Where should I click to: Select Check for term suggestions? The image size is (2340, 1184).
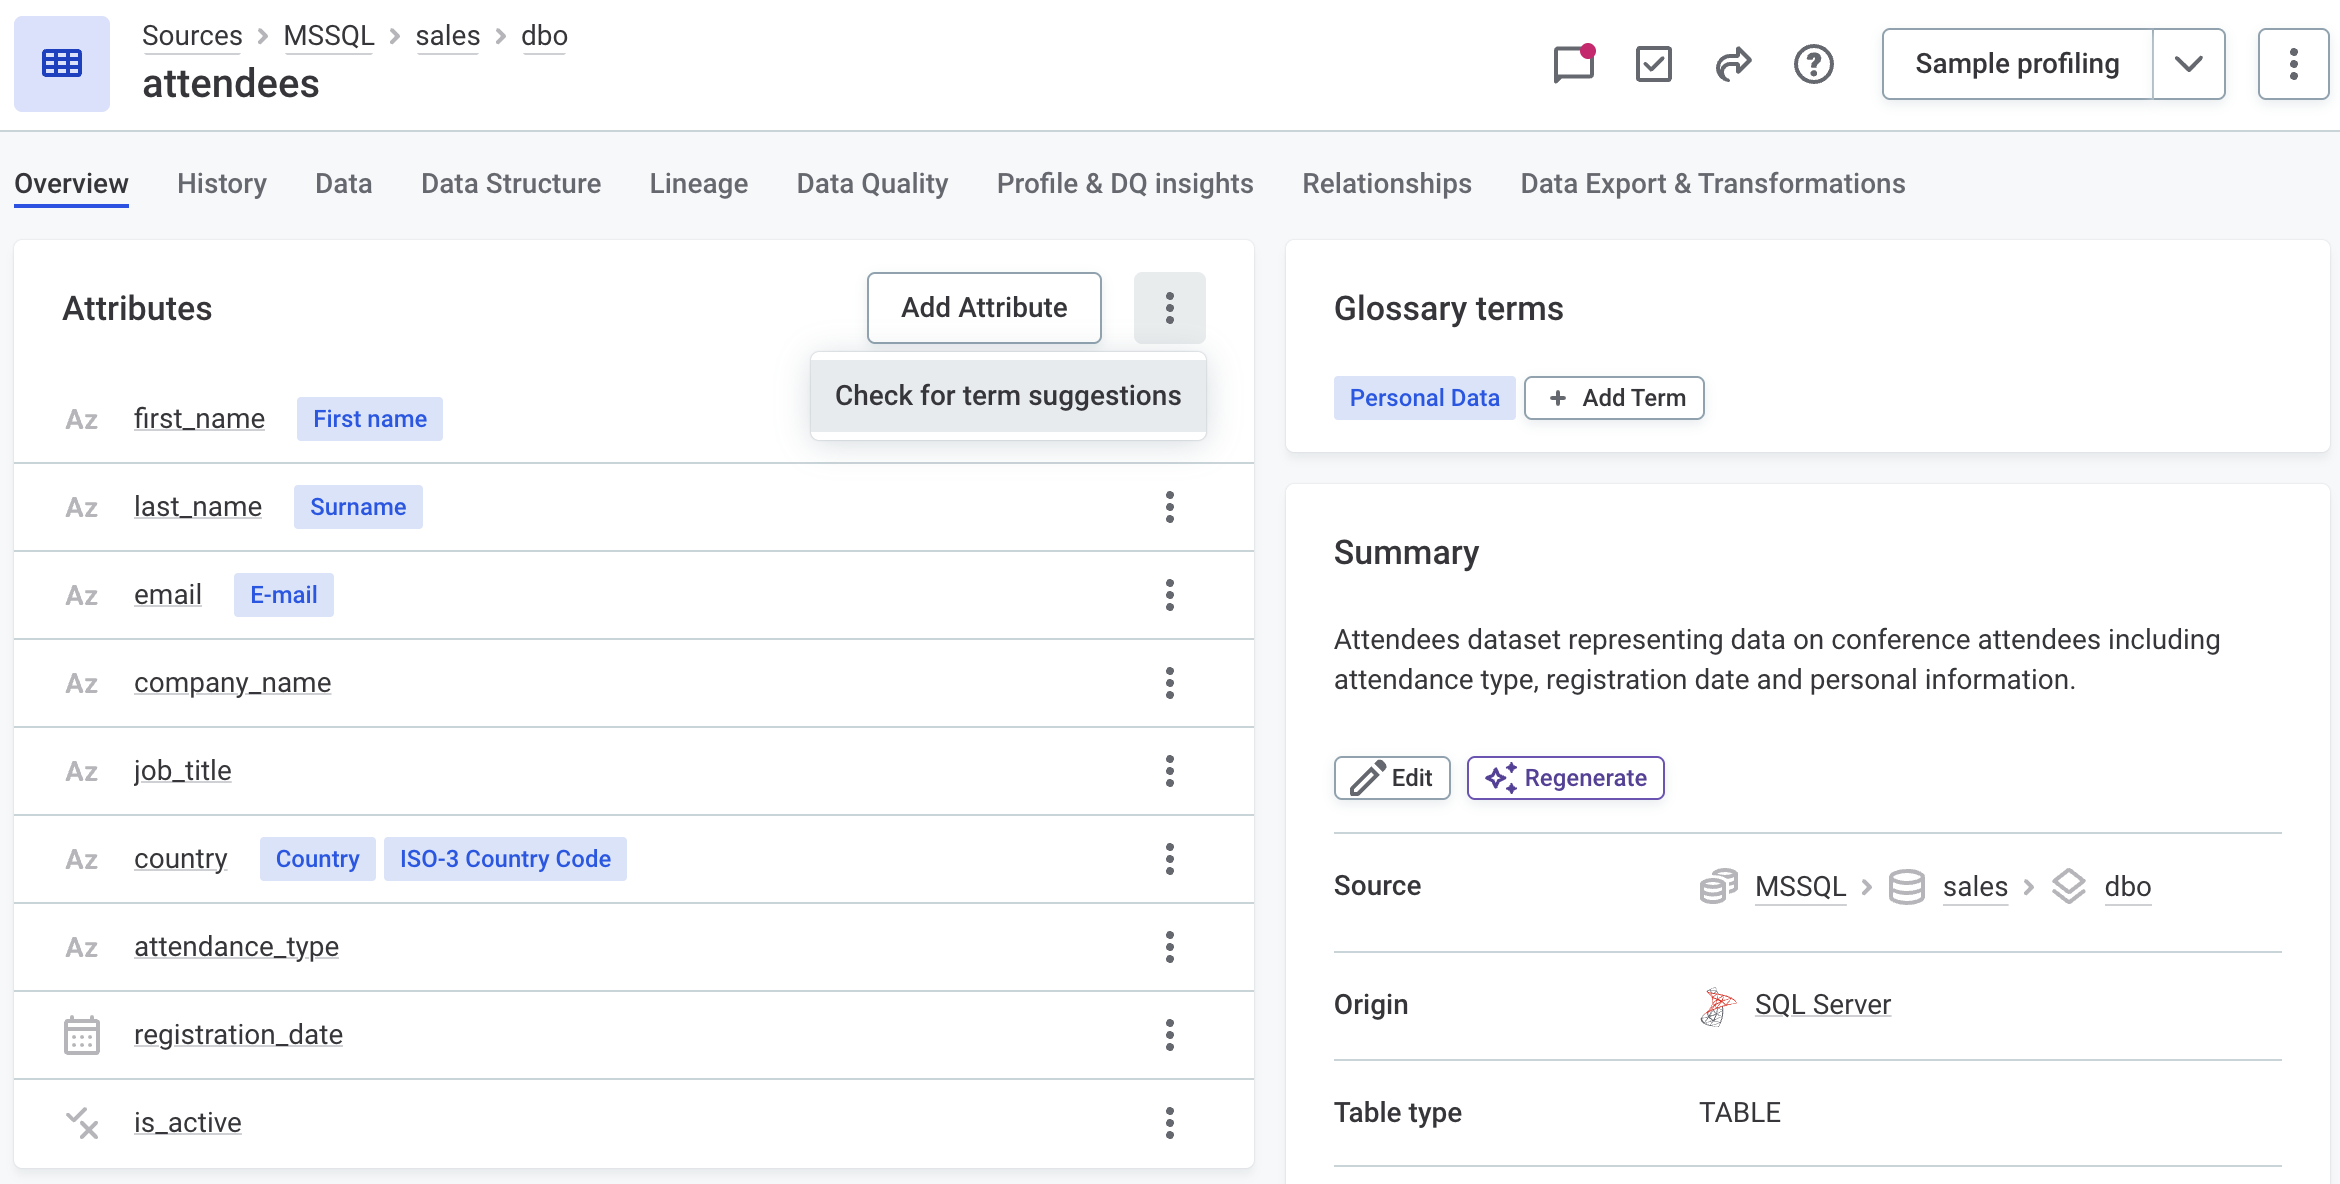point(1008,396)
